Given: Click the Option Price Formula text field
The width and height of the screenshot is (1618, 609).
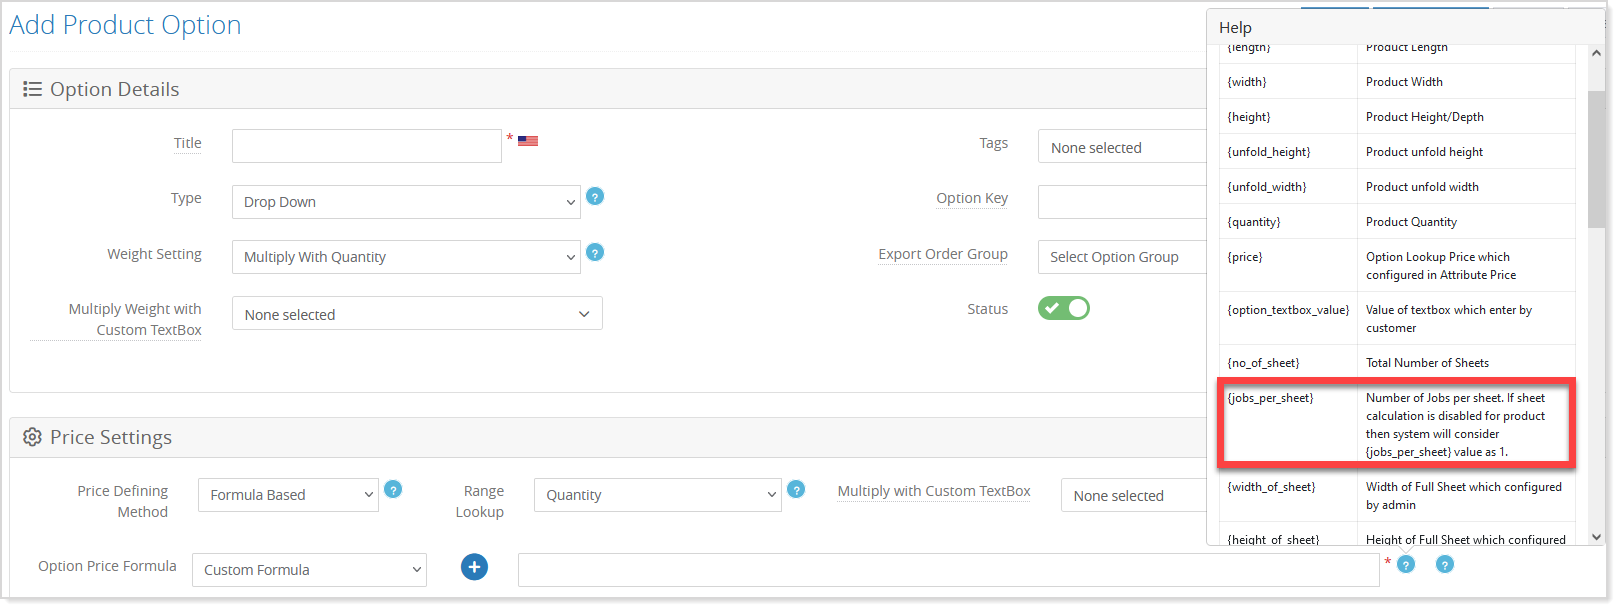Looking at the screenshot, I should 948,570.
